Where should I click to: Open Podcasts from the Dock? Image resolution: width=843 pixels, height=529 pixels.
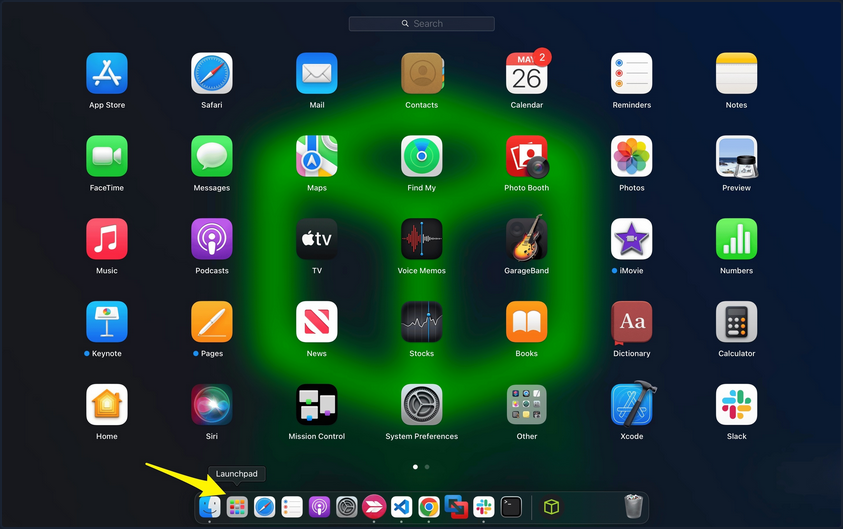coord(319,507)
